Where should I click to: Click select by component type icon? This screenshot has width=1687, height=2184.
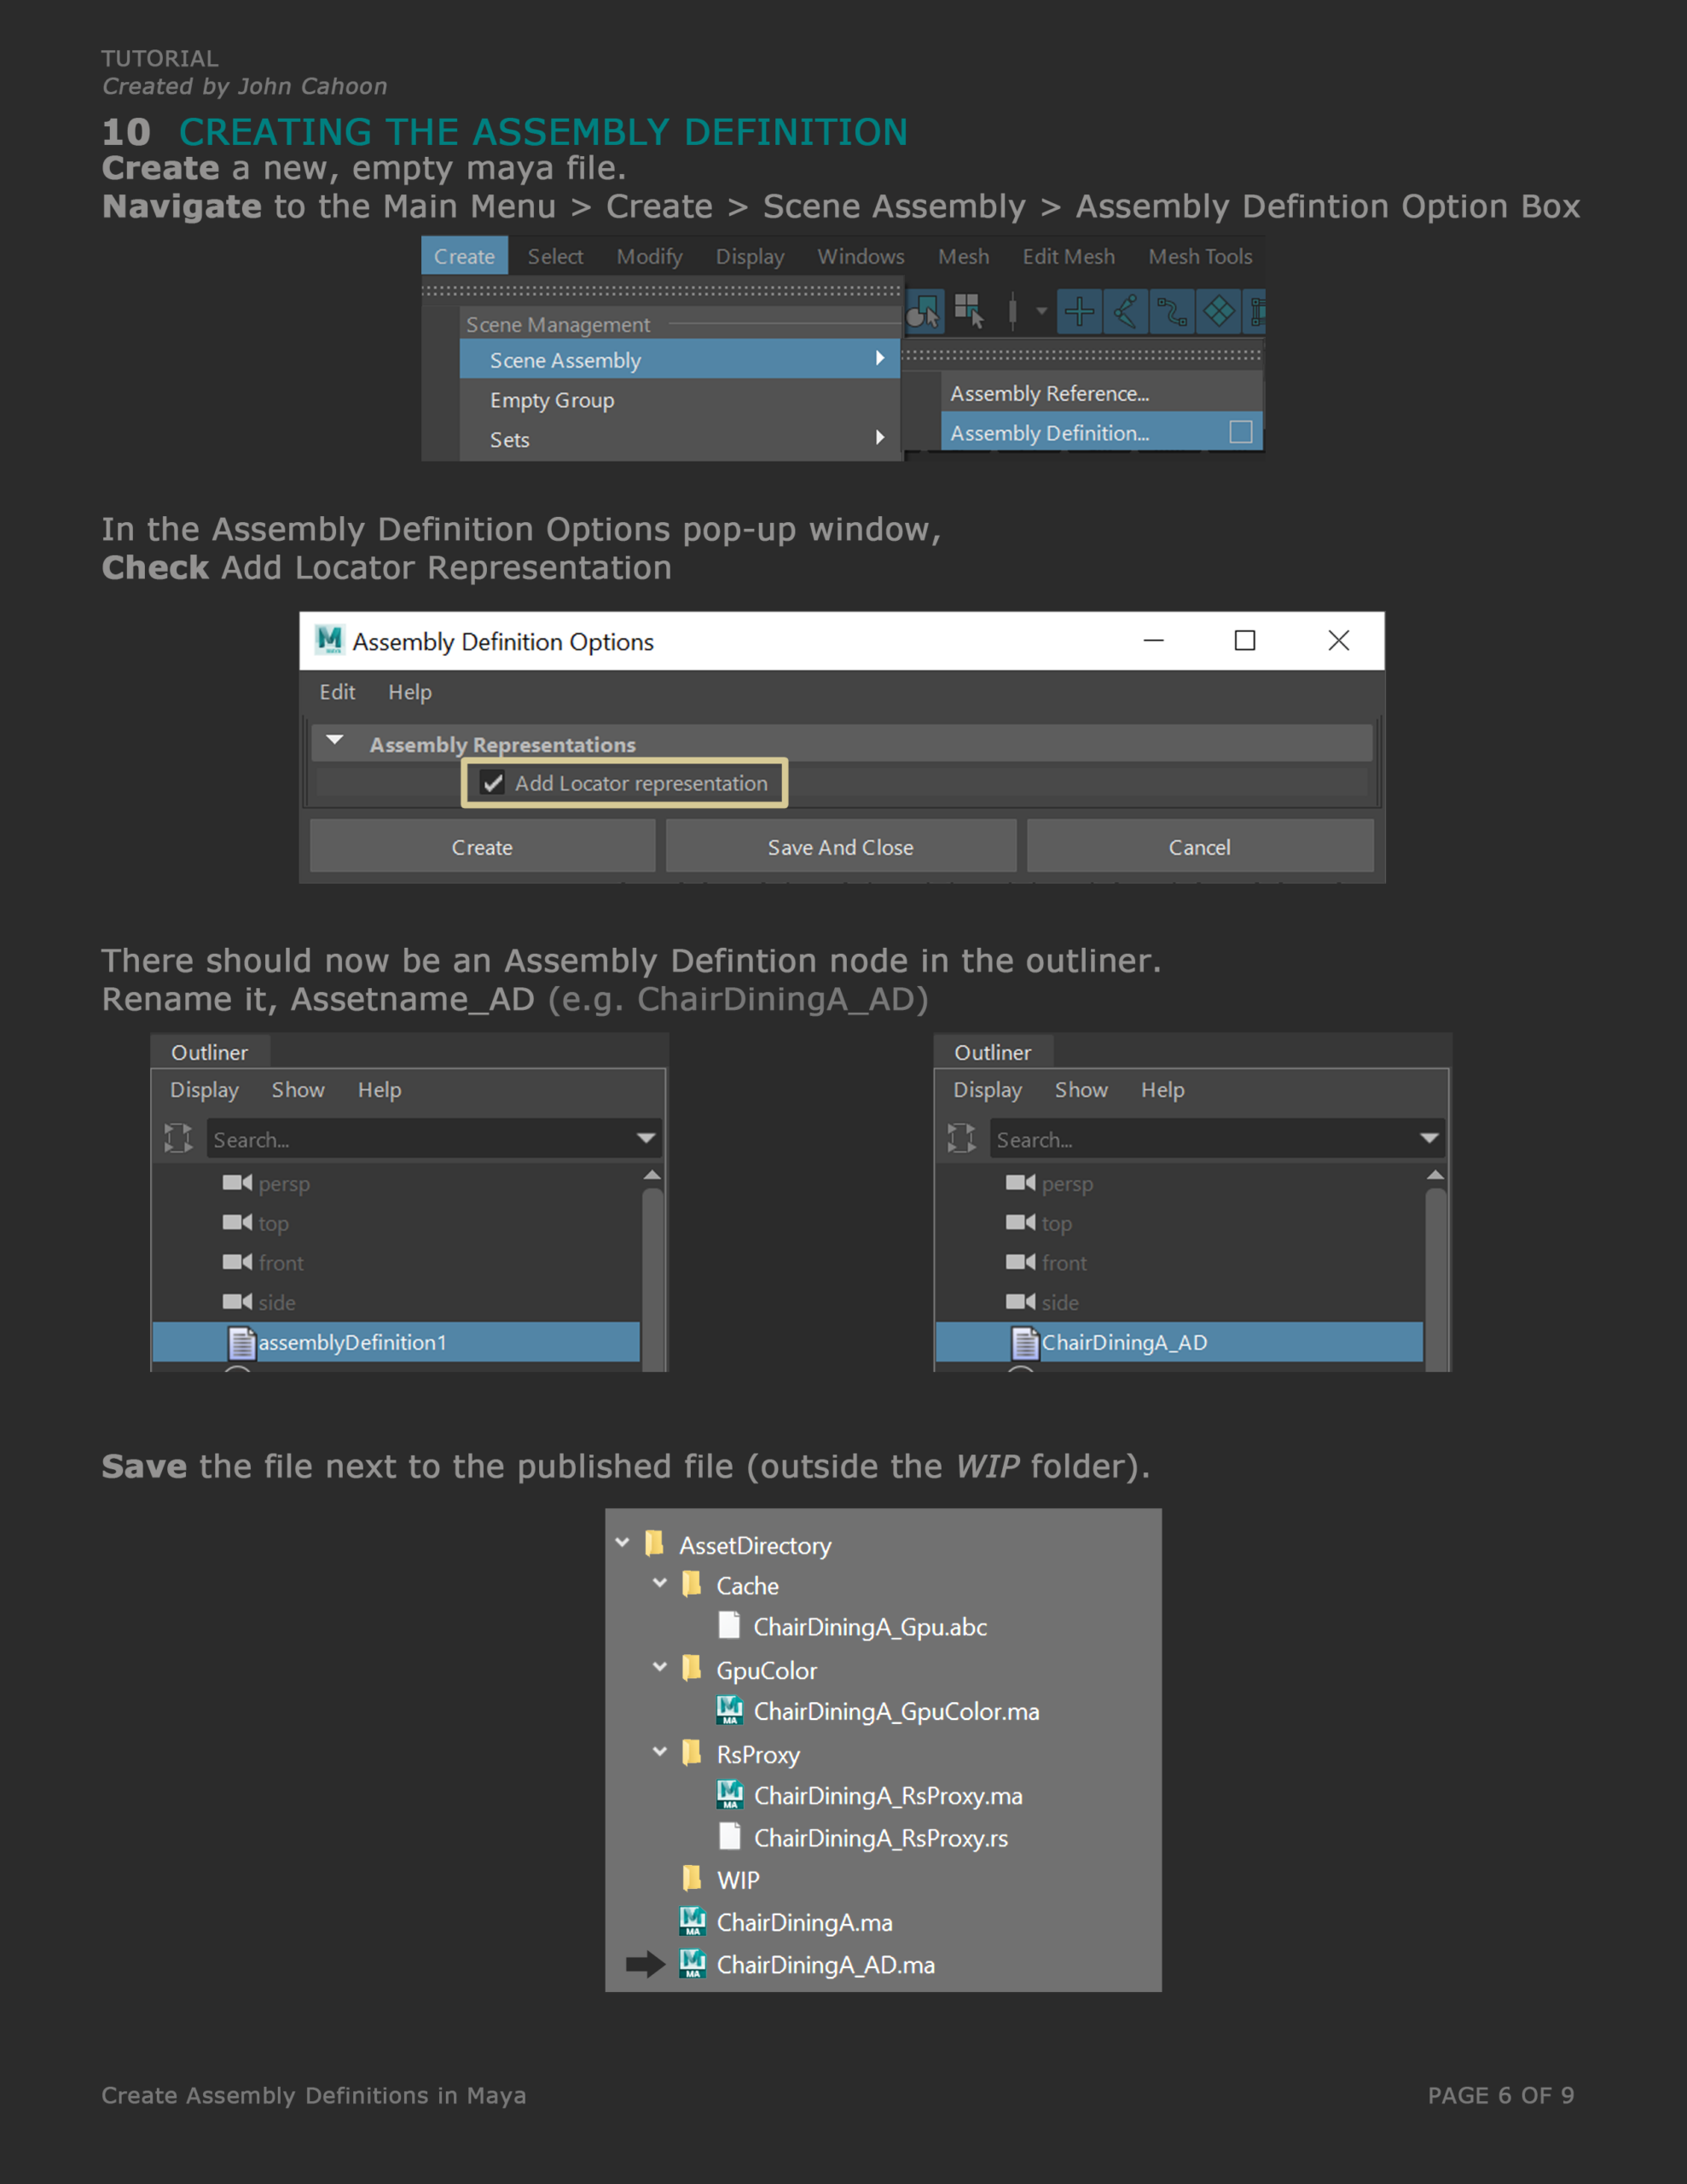tap(968, 312)
